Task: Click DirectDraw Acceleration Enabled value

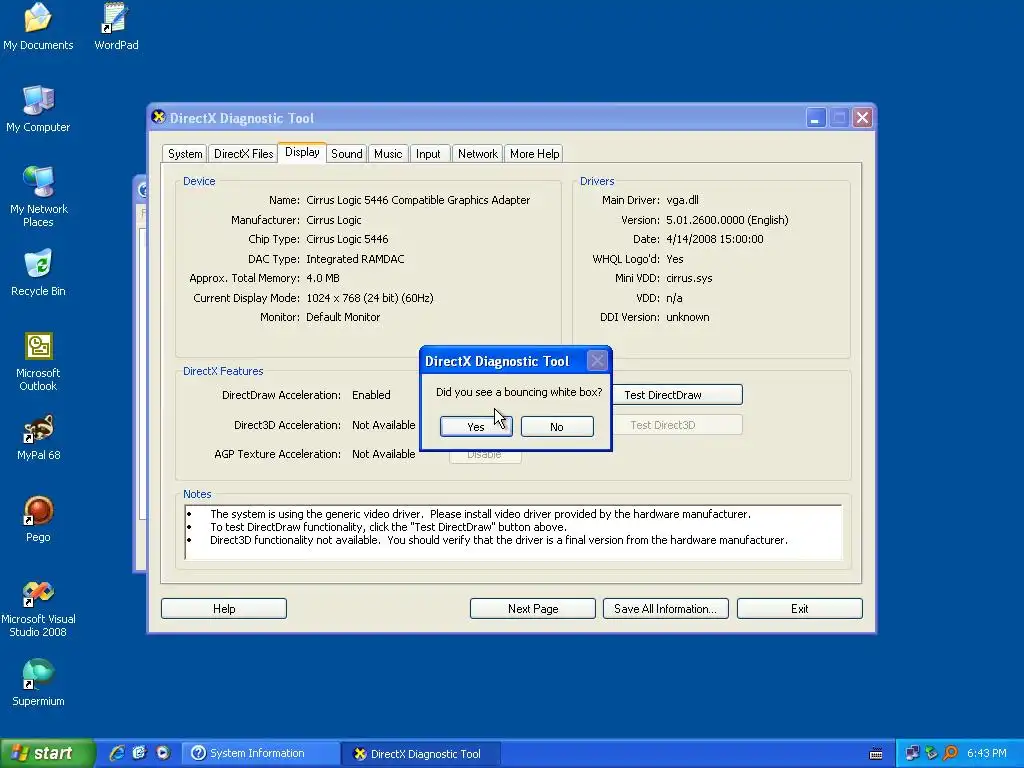Action: click(371, 395)
